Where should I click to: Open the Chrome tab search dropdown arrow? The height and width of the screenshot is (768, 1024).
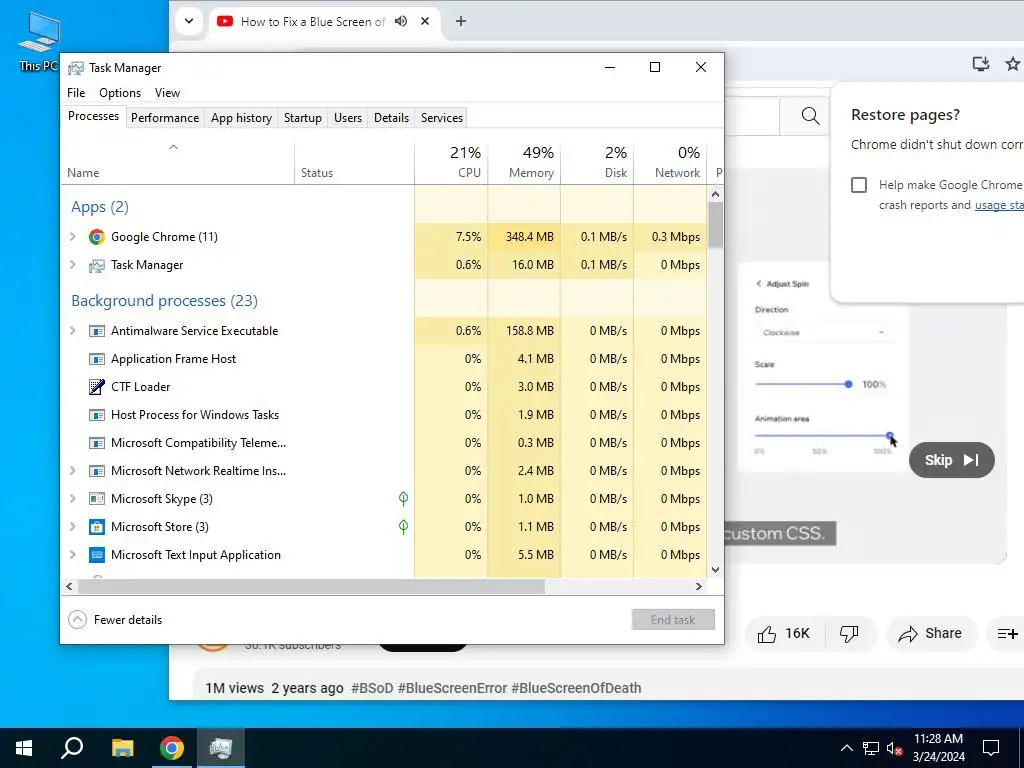[x=189, y=22]
